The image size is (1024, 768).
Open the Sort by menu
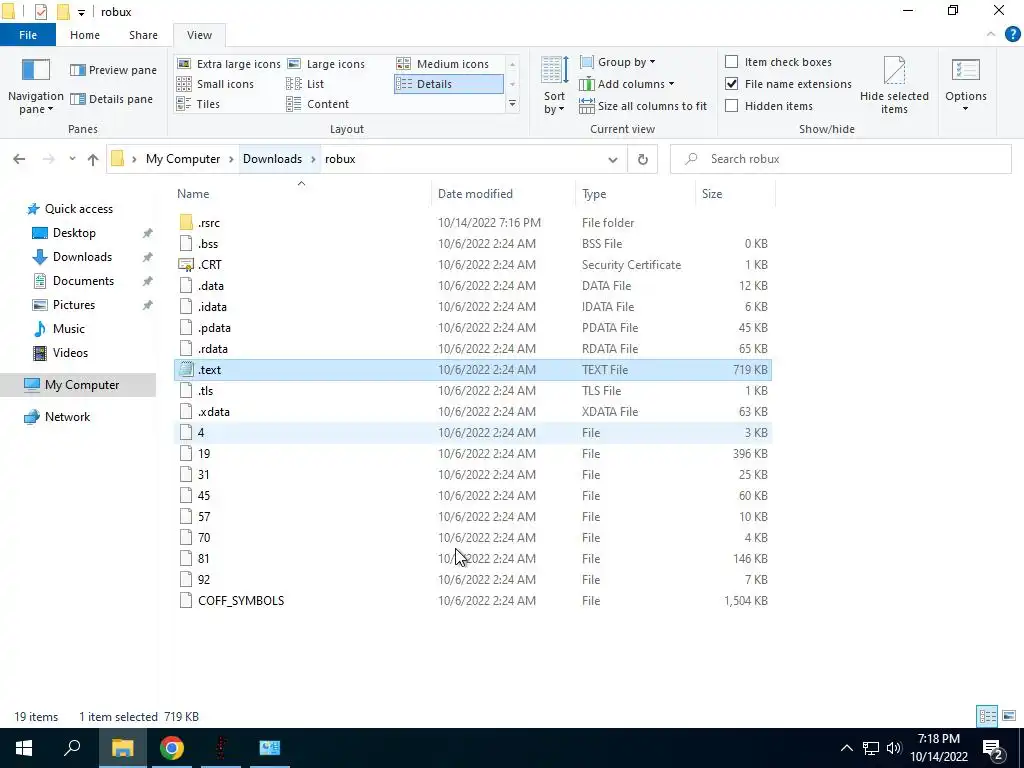[554, 86]
